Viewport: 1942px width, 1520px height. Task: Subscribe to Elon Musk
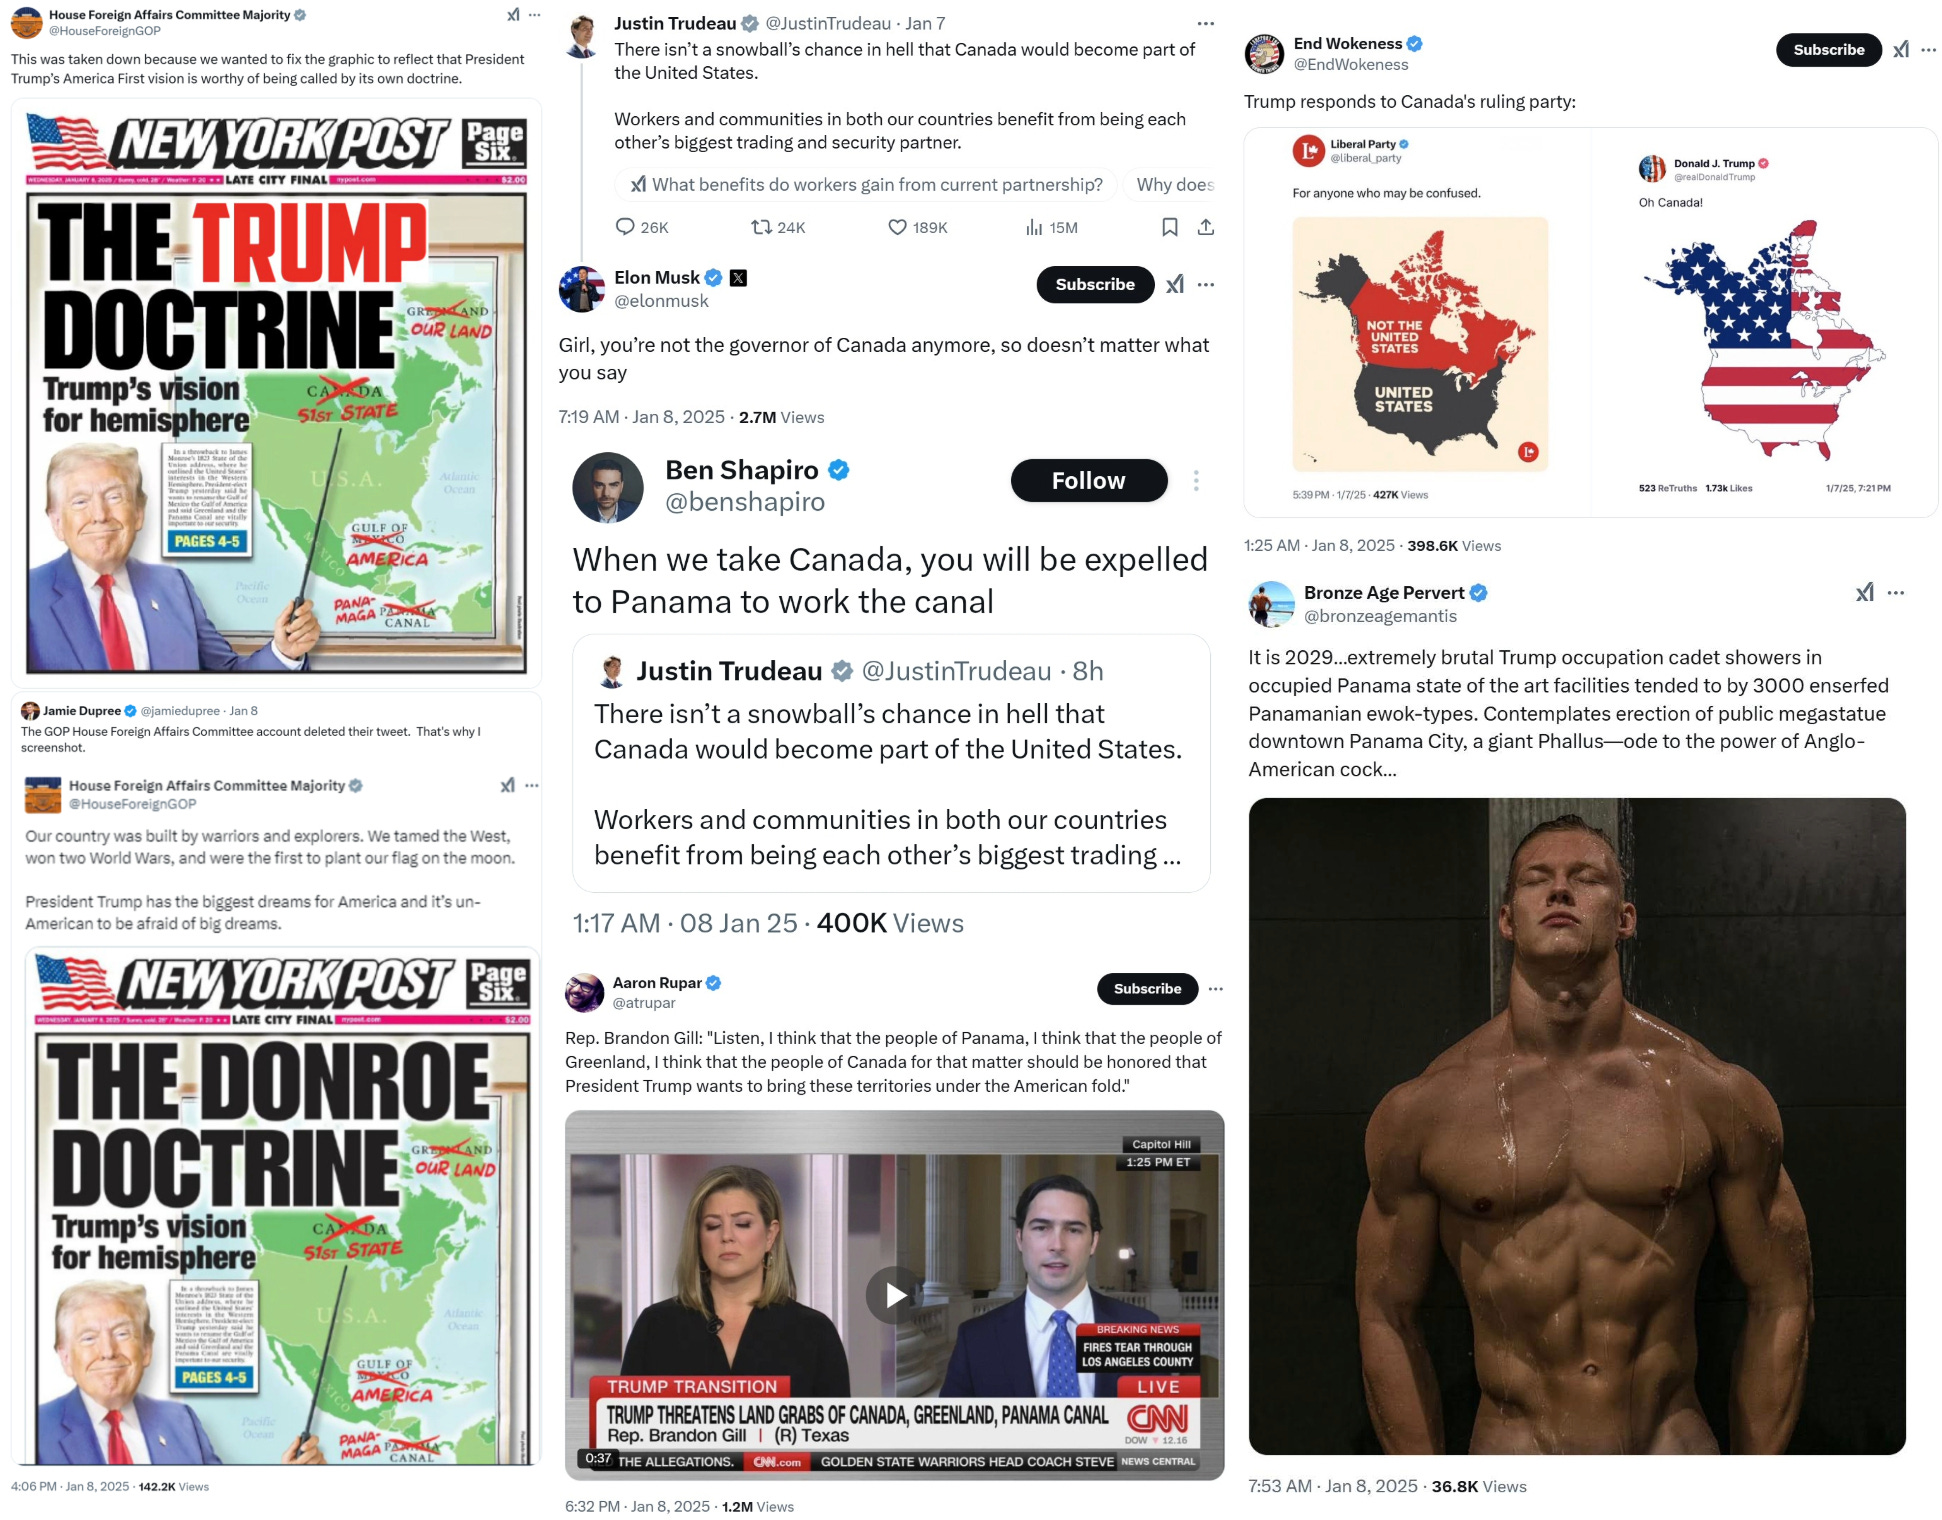tap(1095, 285)
